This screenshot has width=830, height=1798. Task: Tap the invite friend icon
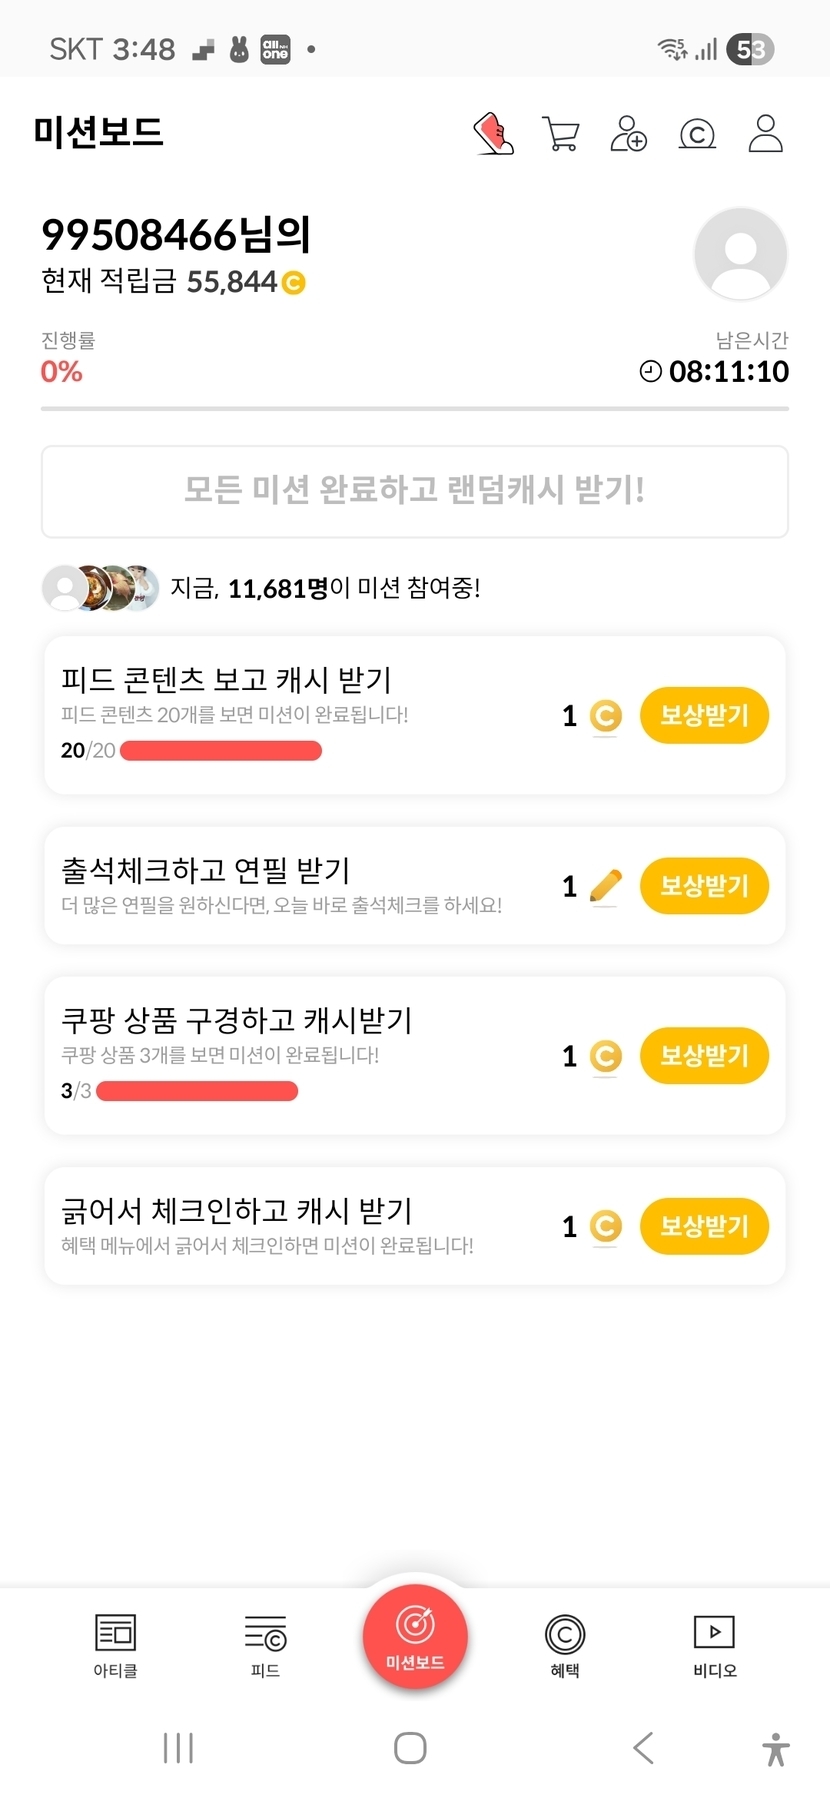[x=628, y=134]
